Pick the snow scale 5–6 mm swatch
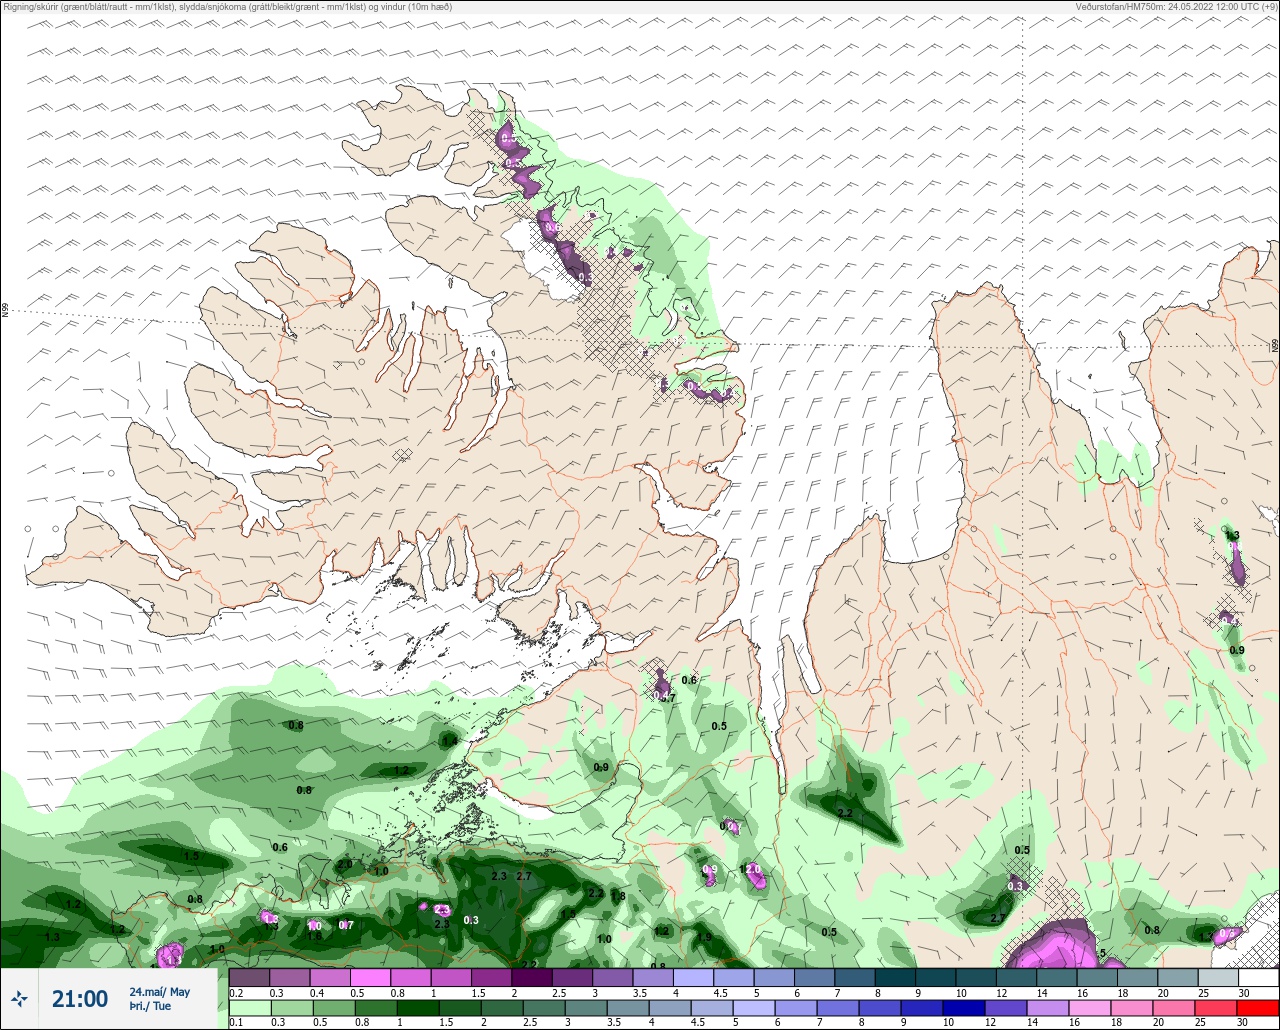This screenshot has width=1280, height=1030. tap(774, 977)
